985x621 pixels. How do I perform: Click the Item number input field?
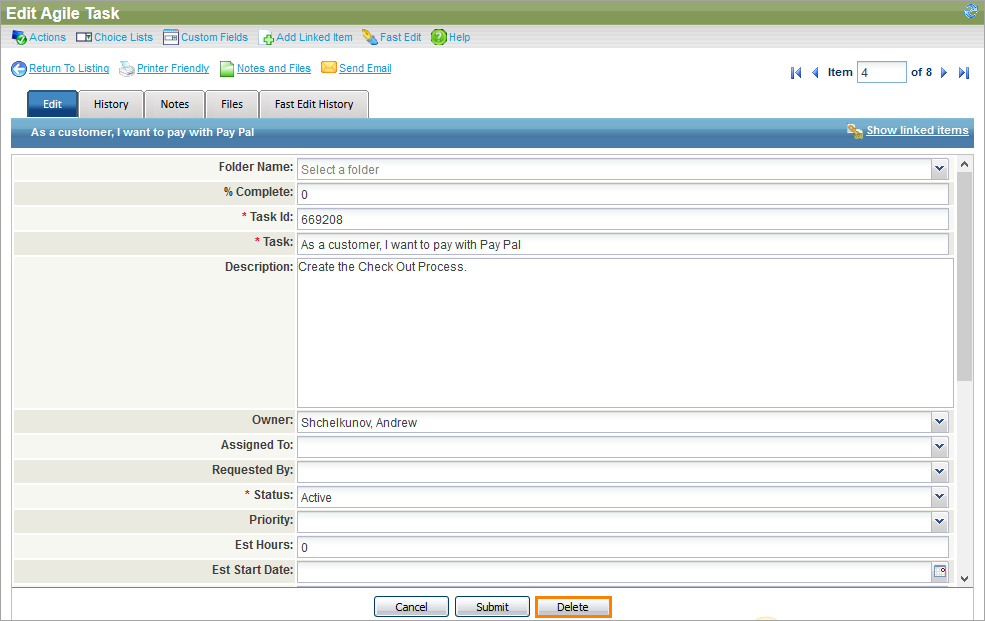(x=882, y=72)
